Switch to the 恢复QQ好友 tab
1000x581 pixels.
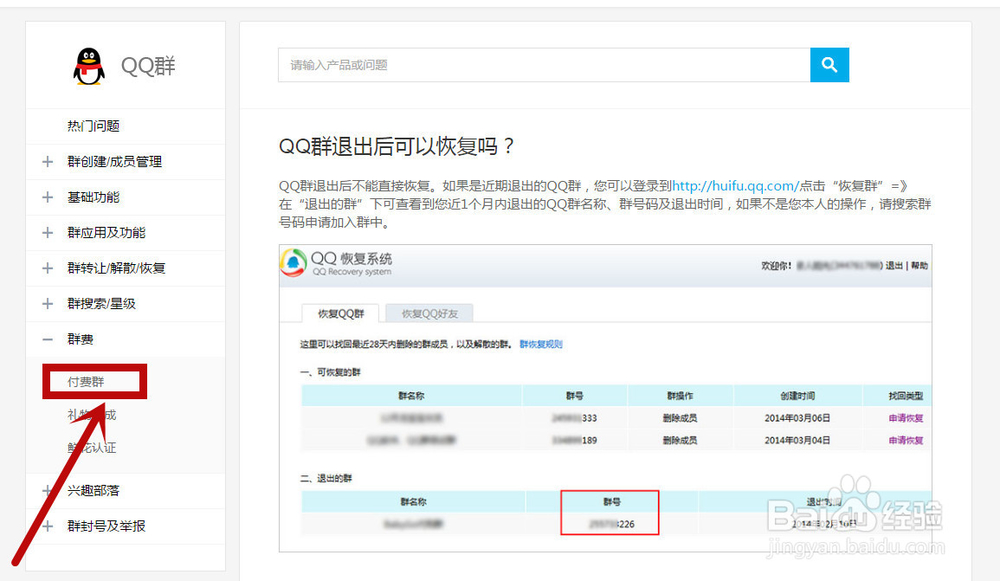tap(431, 313)
